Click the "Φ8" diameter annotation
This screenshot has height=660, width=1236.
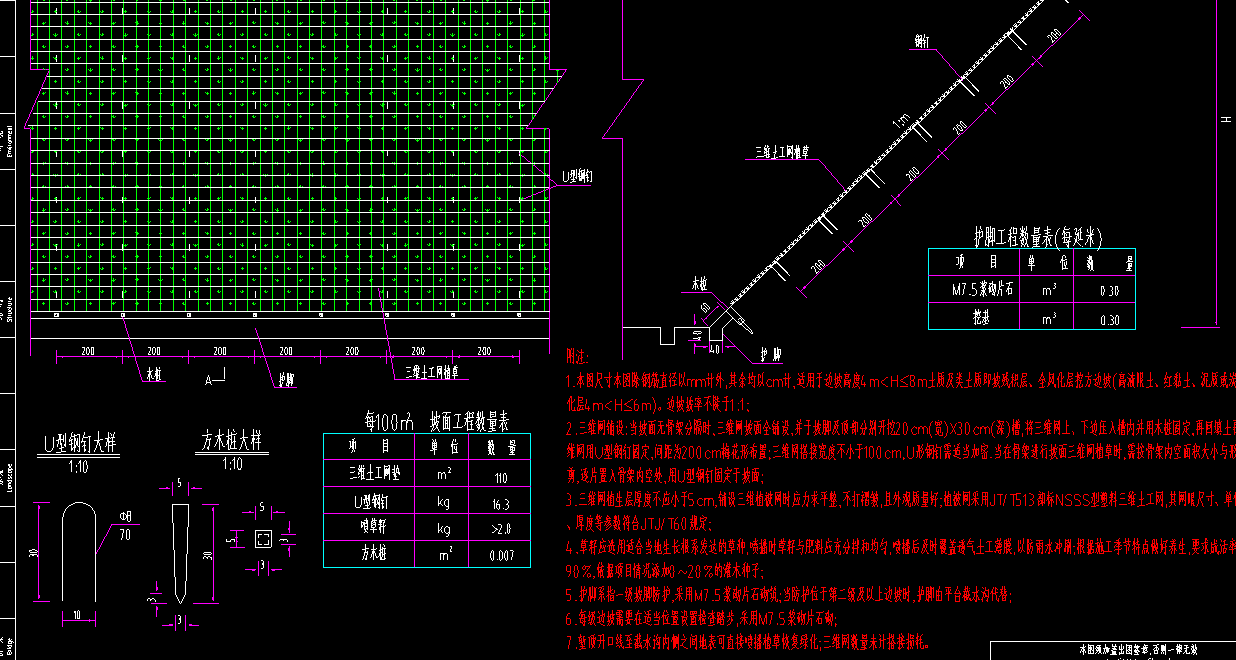(126, 517)
